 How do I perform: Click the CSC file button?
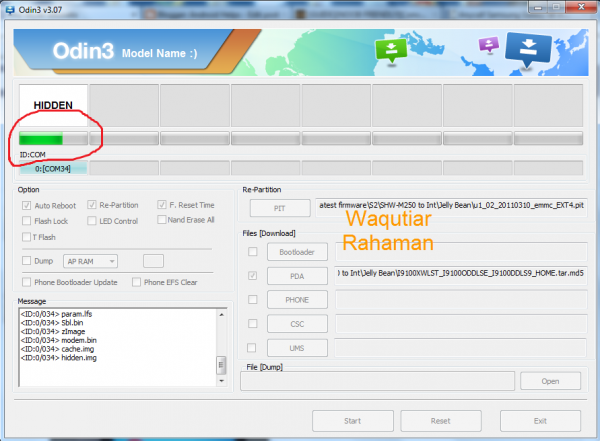pos(297,324)
